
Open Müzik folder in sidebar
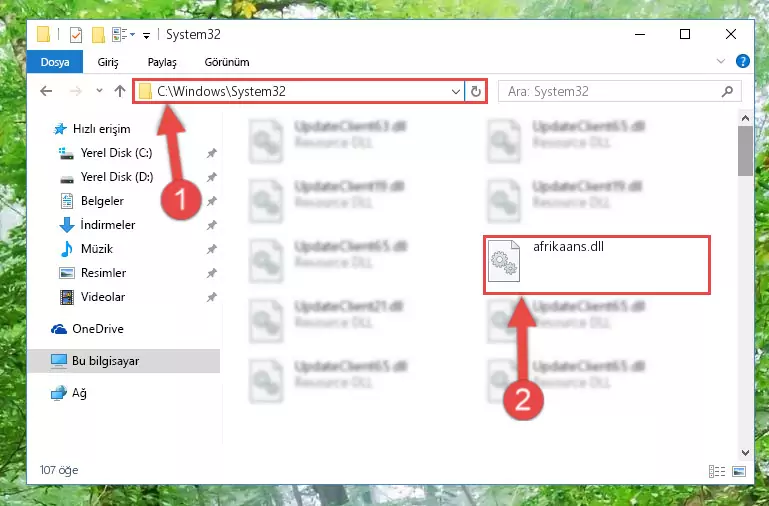pyautogui.click(x=97, y=249)
